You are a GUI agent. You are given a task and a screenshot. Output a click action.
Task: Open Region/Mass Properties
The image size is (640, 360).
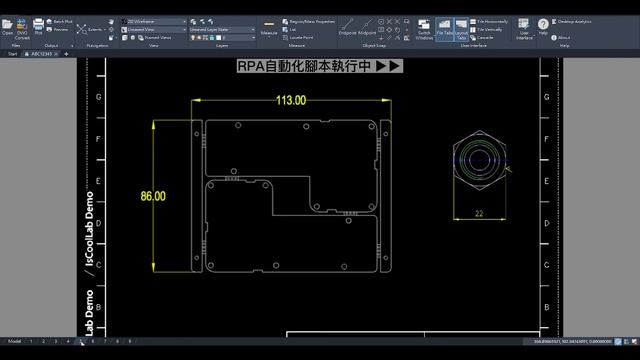coord(309,22)
